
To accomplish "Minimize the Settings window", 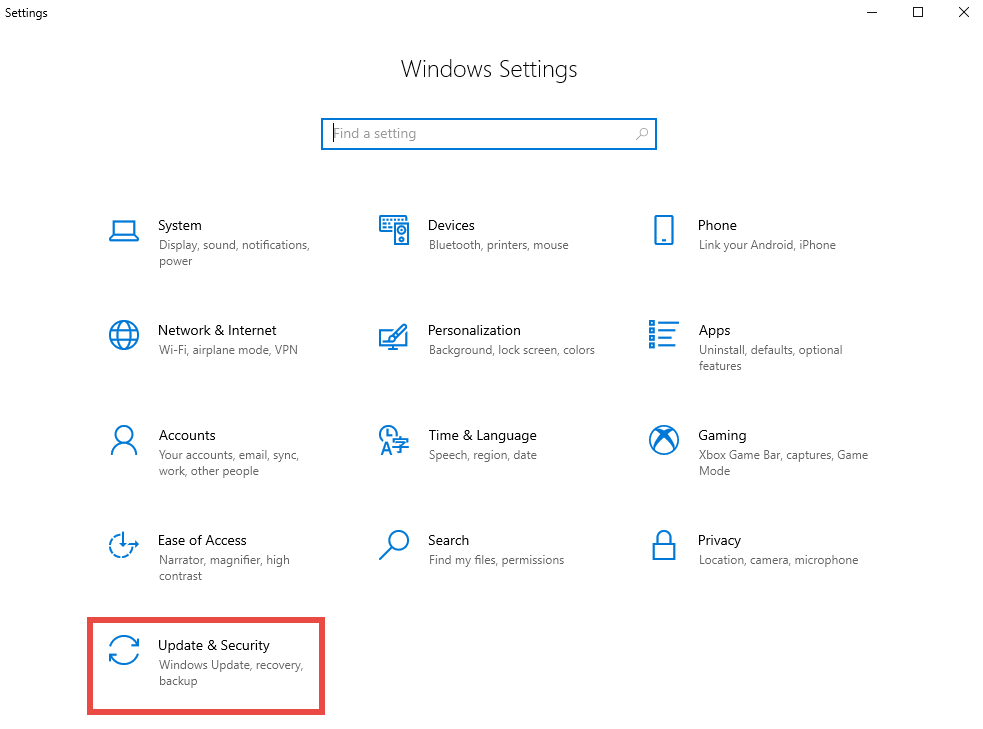I will point(872,13).
